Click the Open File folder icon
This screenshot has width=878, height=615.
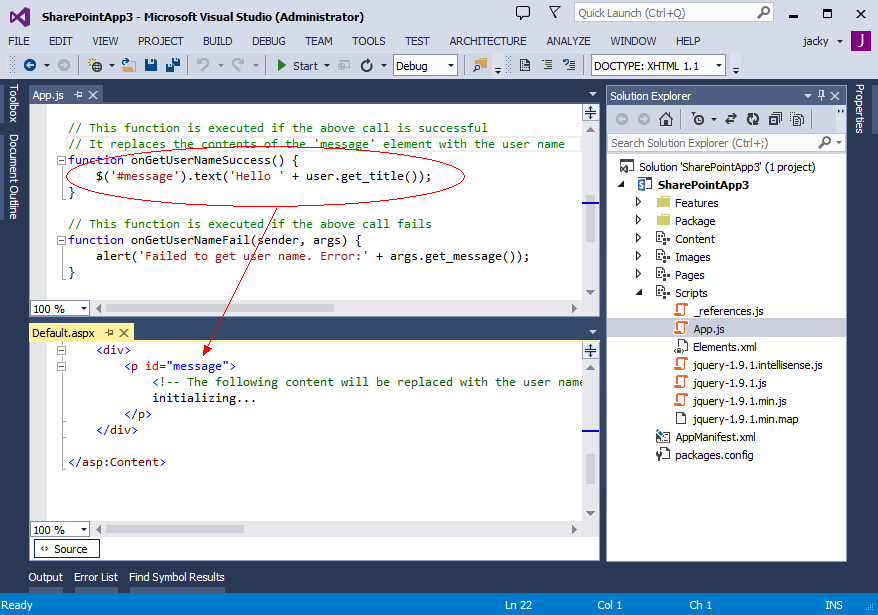(129, 66)
